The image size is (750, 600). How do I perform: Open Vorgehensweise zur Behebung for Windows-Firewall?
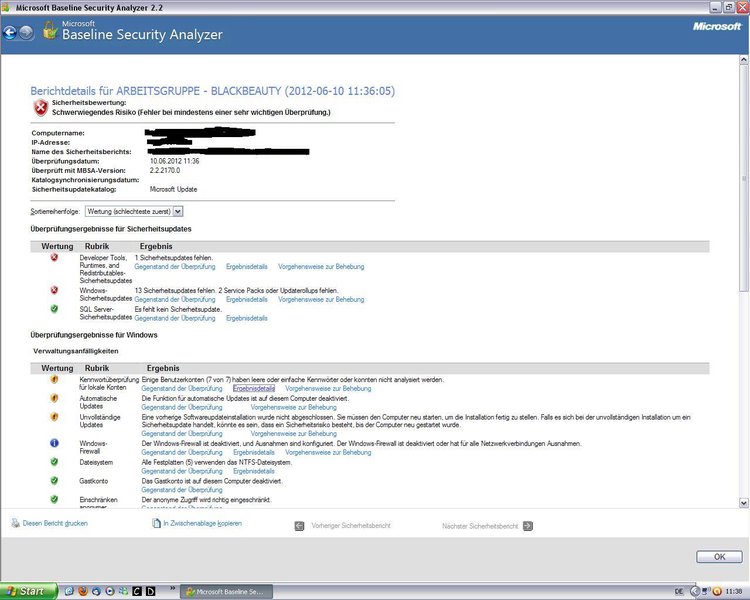click(328, 452)
